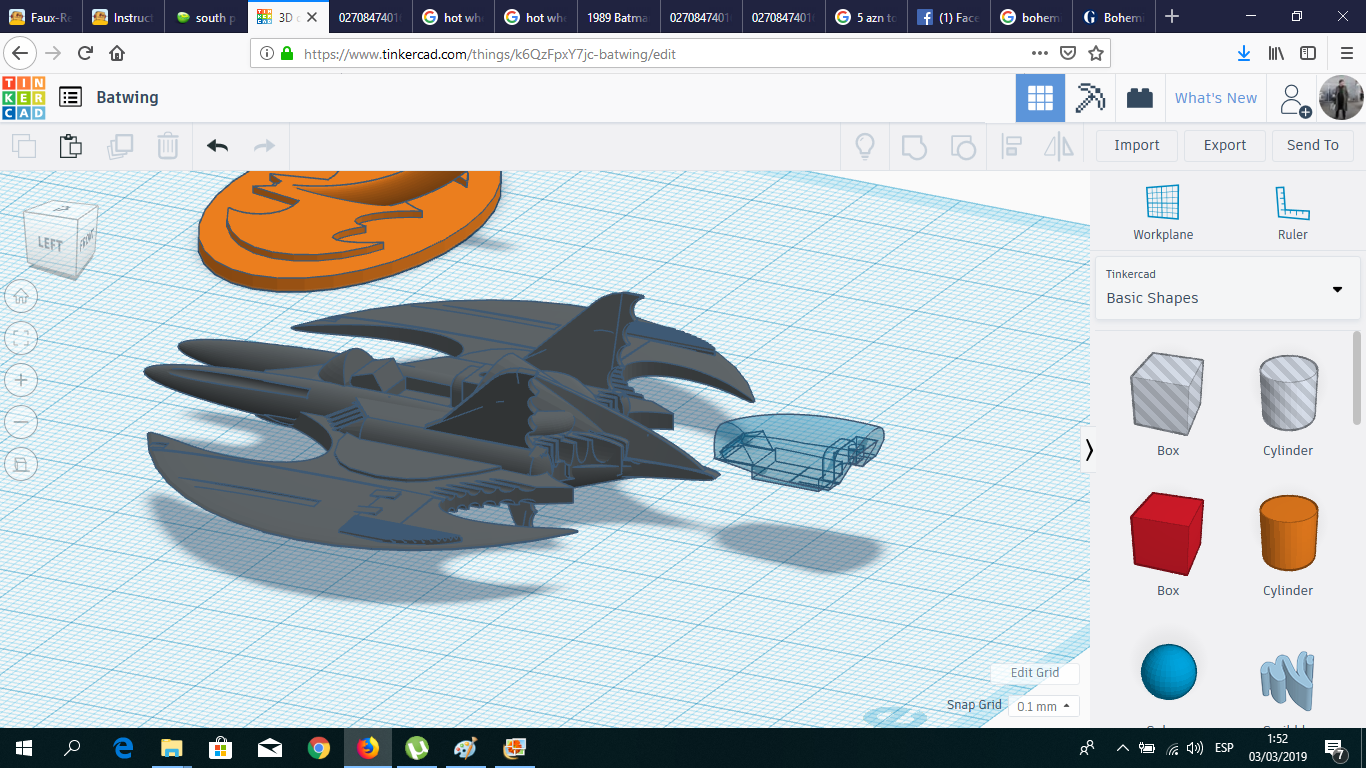Zoom in with the plus button
Screen dimensions: 1366x768
click(x=22, y=380)
